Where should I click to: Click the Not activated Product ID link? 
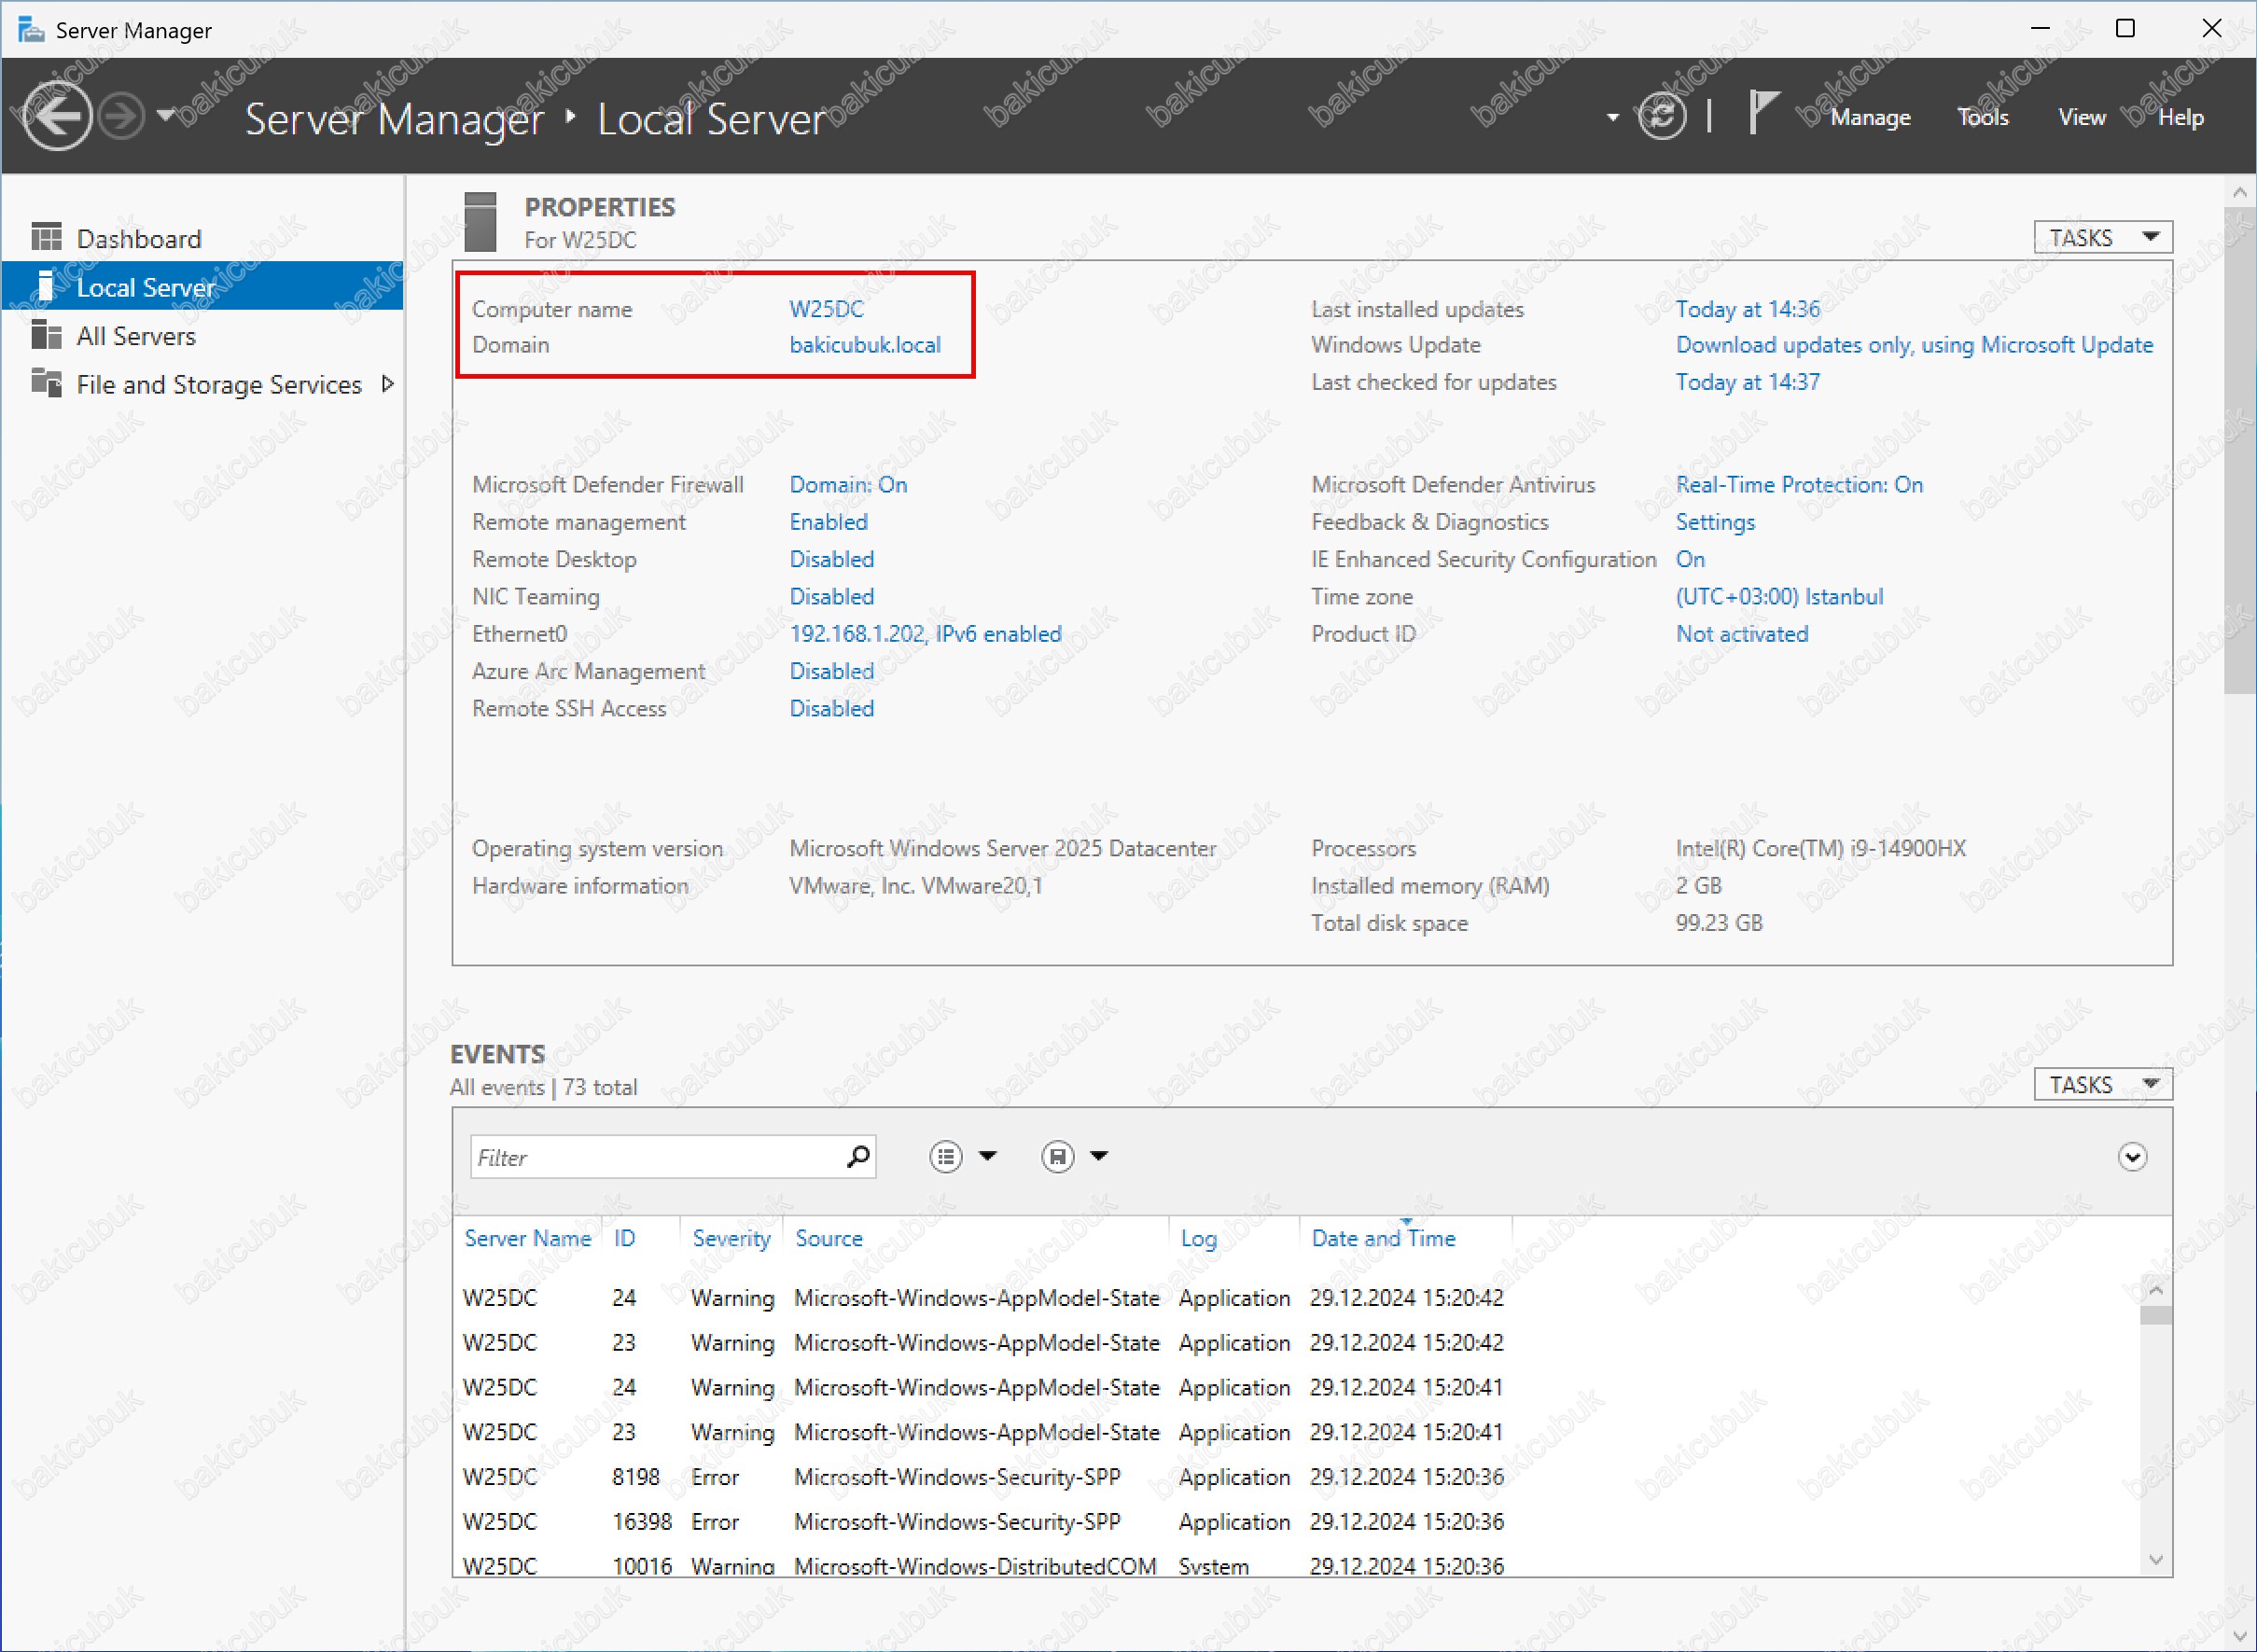[x=1742, y=633]
